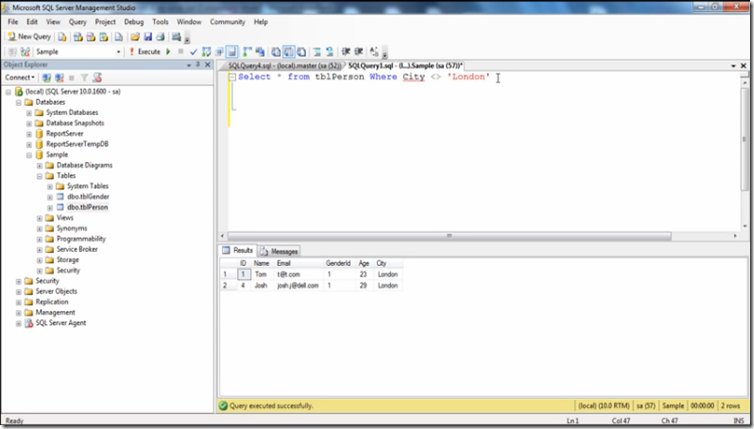The width and height of the screenshot is (754, 429).
Task: Click the editor horizontal scrollbar
Action: click(449, 236)
